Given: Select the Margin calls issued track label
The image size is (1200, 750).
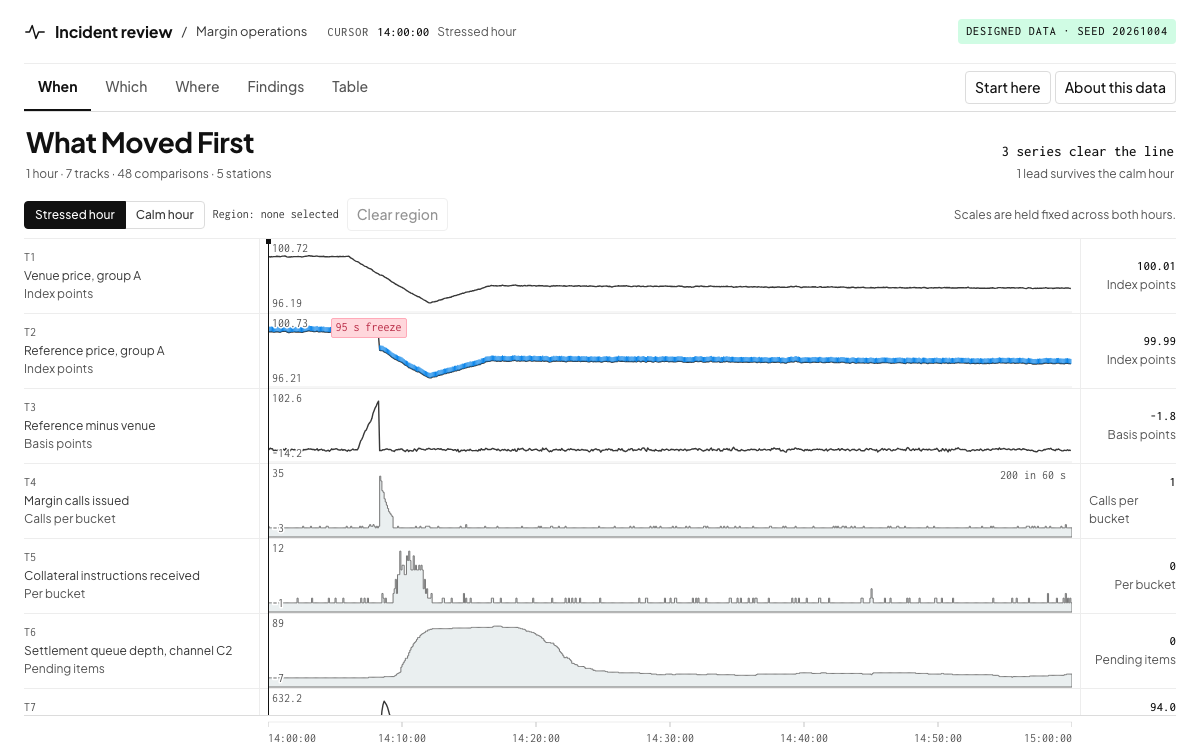Looking at the screenshot, I should tap(76, 500).
